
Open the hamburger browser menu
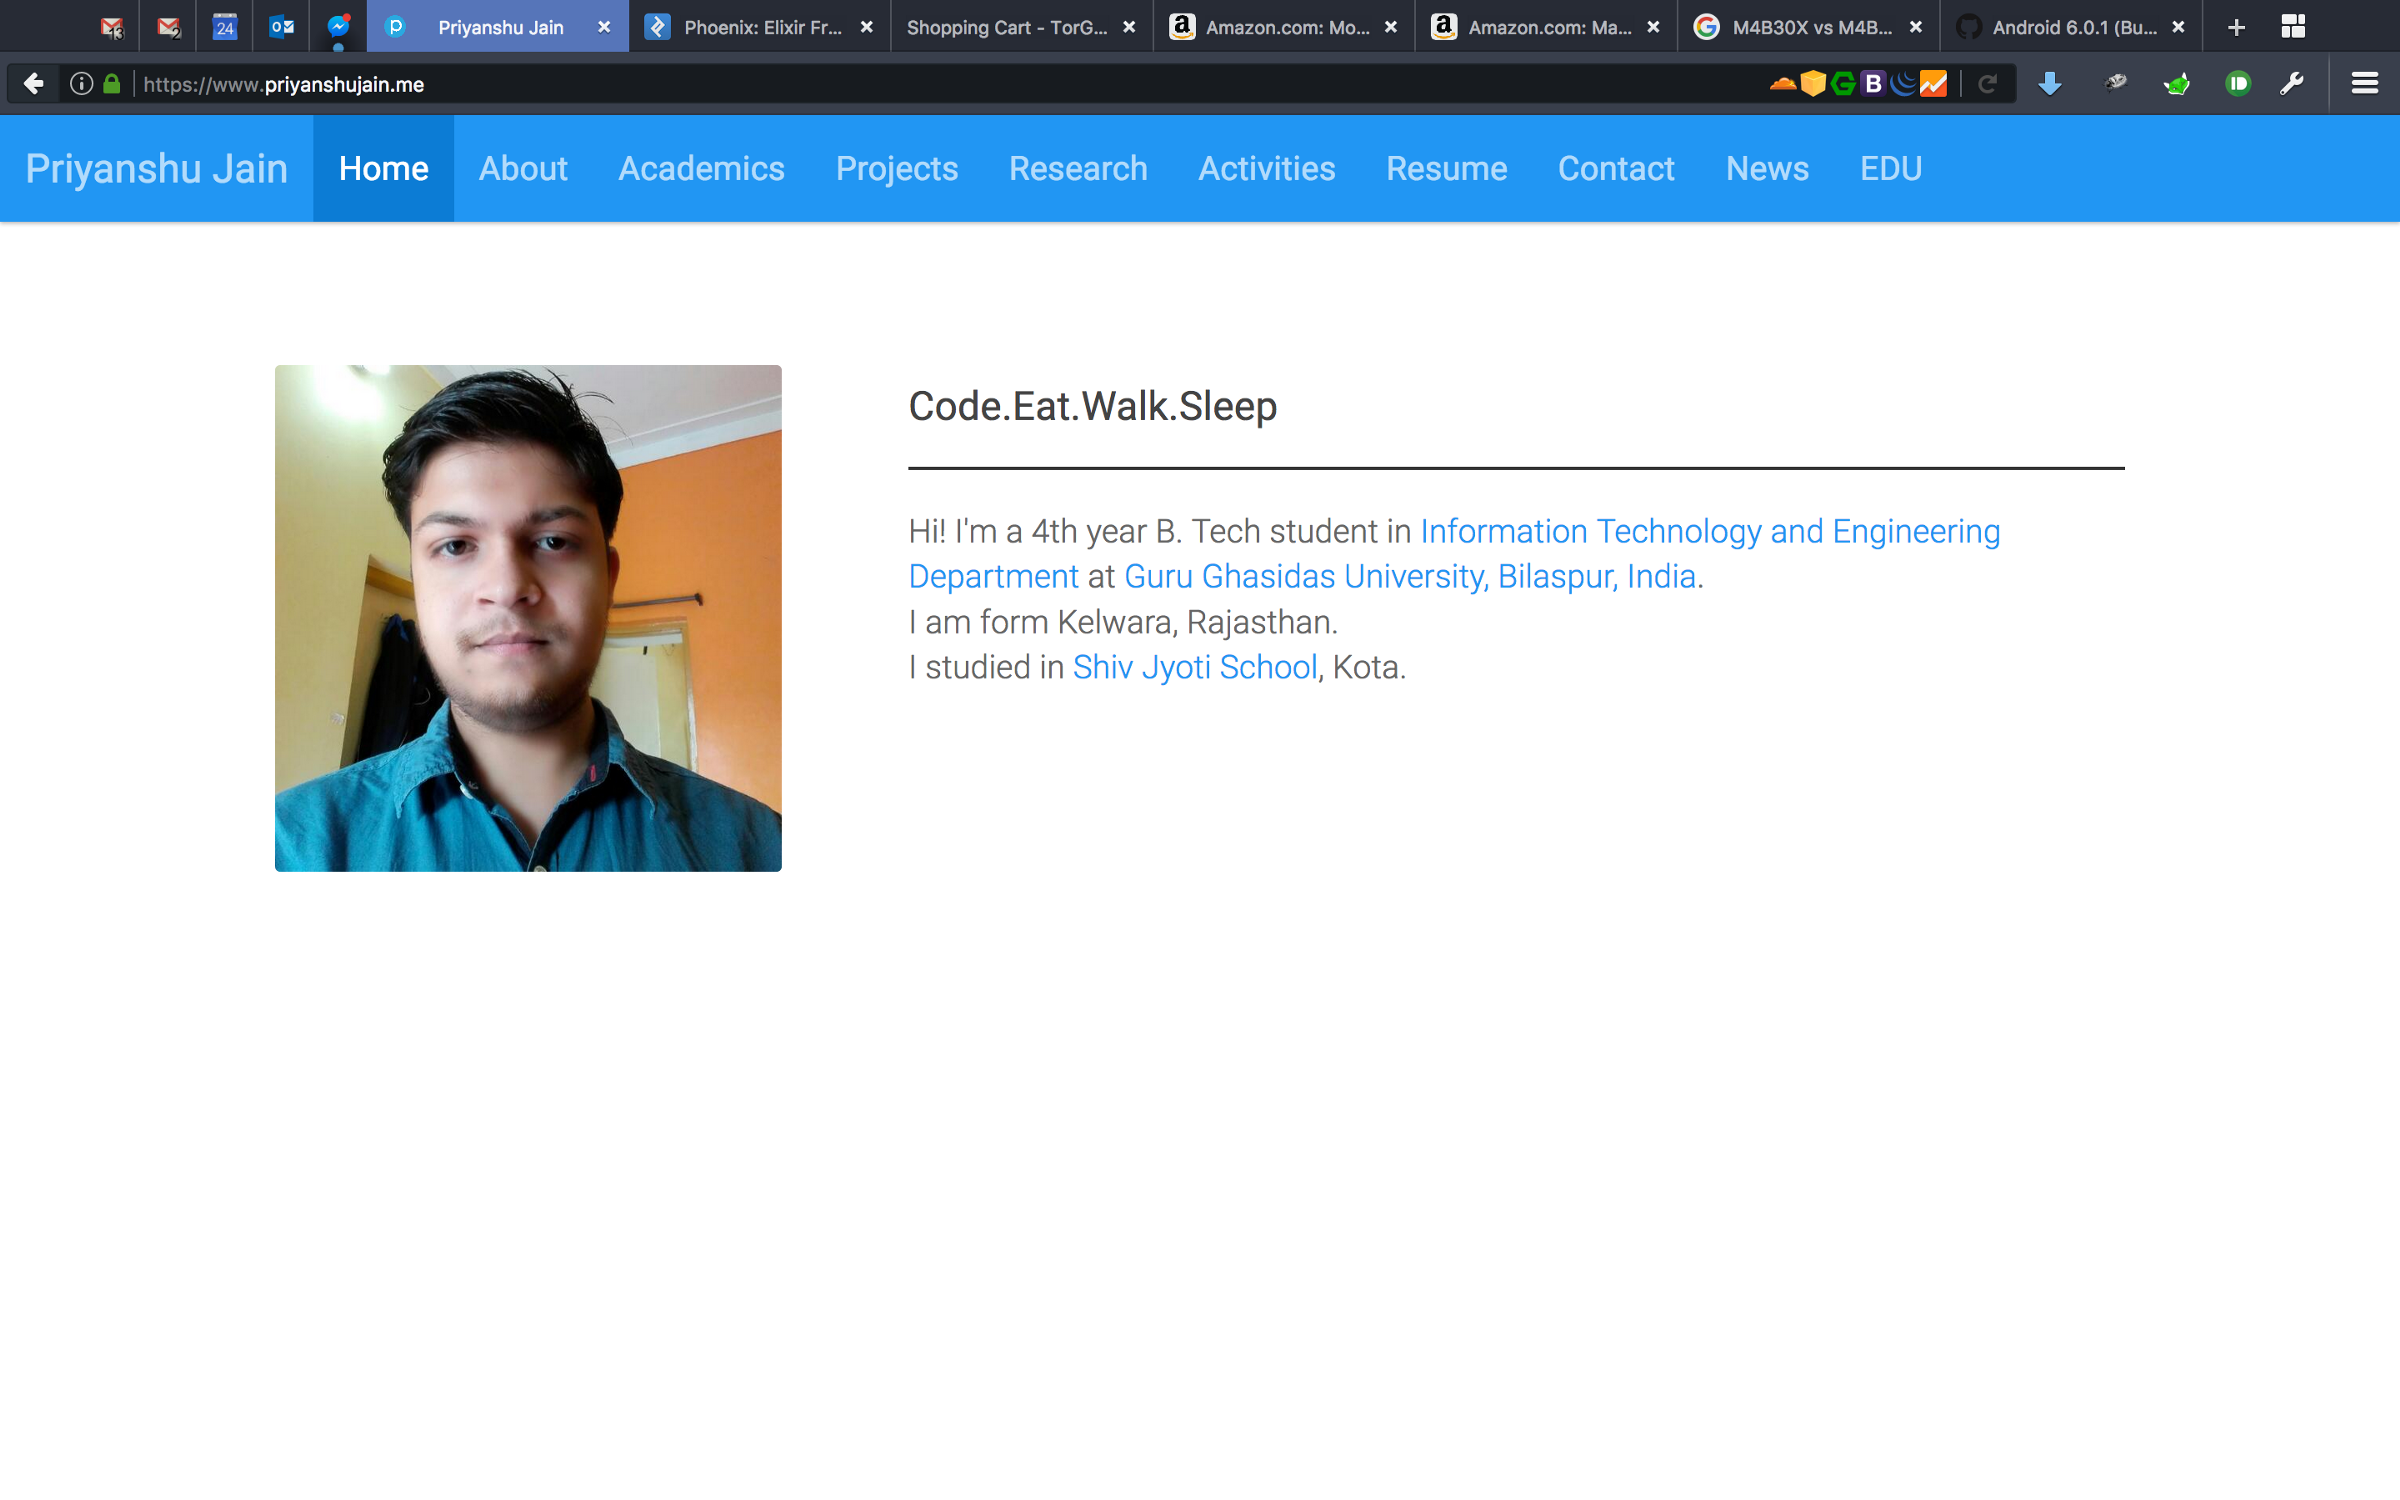[x=2364, y=84]
